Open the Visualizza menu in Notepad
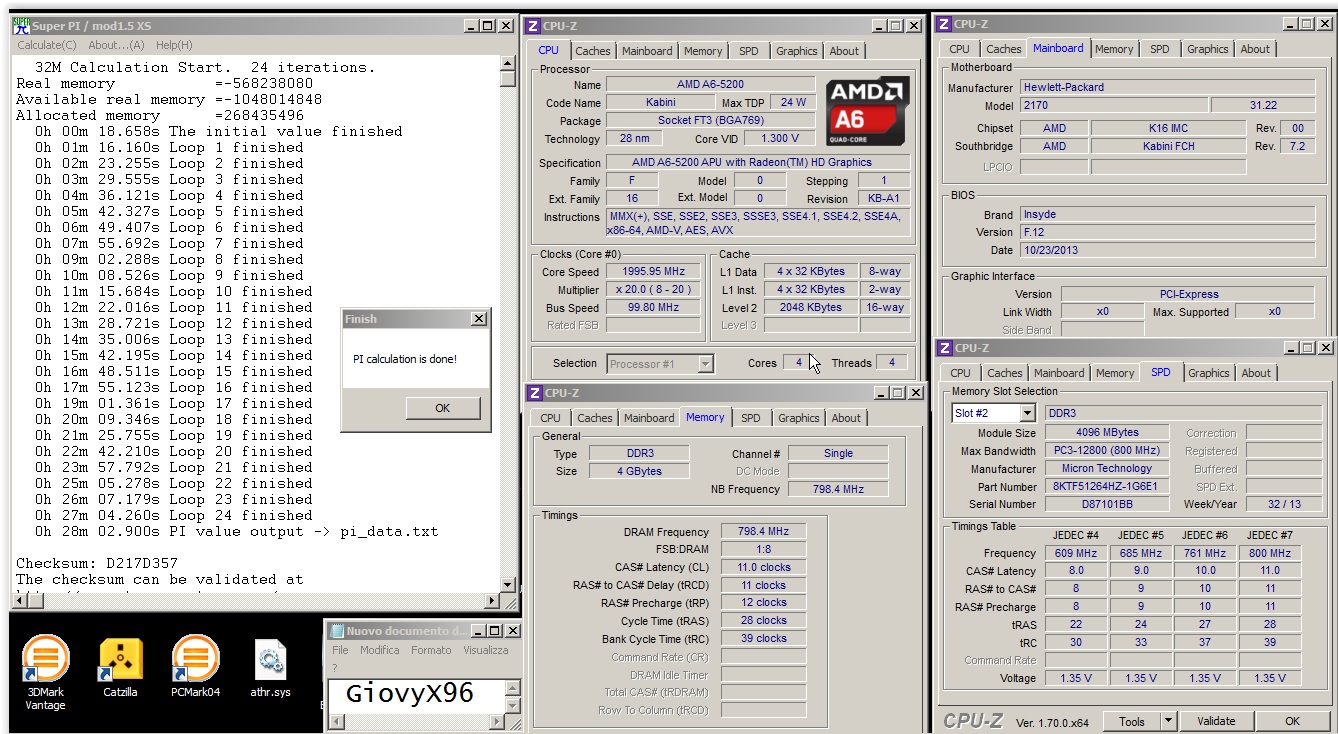The width and height of the screenshot is (1338, 734). [485, 650]
